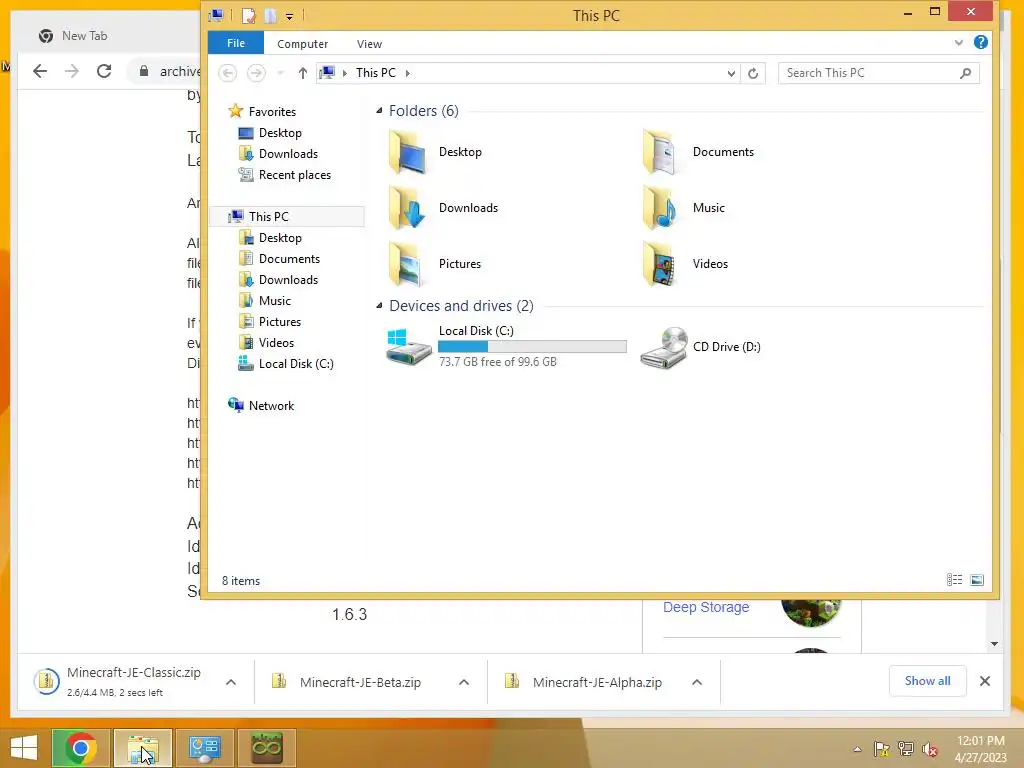Click the muted volume tray icon
1024x768 pixels.
click(930, 749)
